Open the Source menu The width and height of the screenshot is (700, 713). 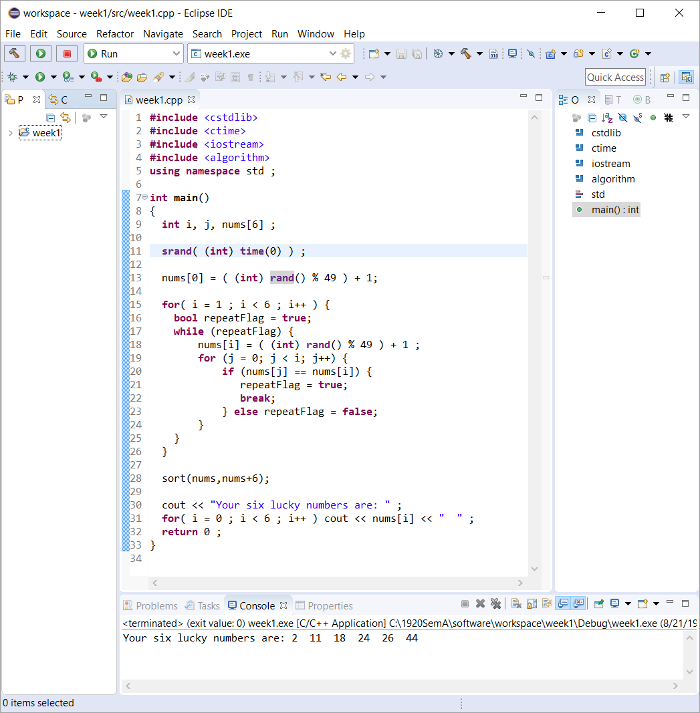click(x=71, y=34)
